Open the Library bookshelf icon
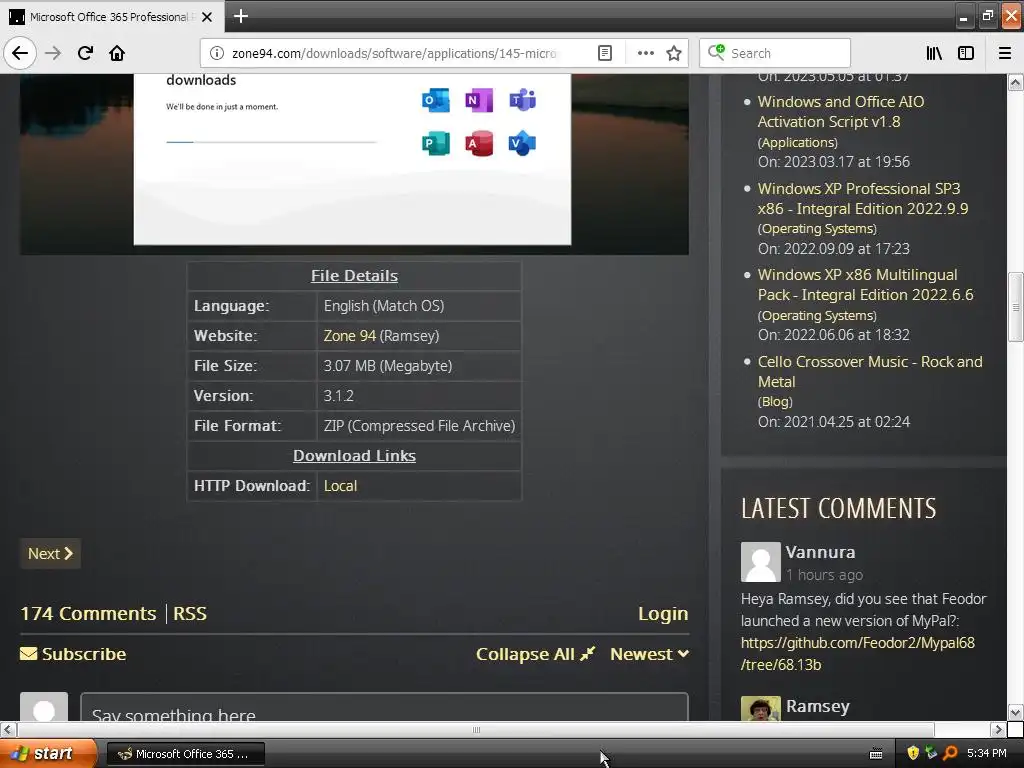The width and height of the screenshot is (1024, 768). [x=934, y=53]
